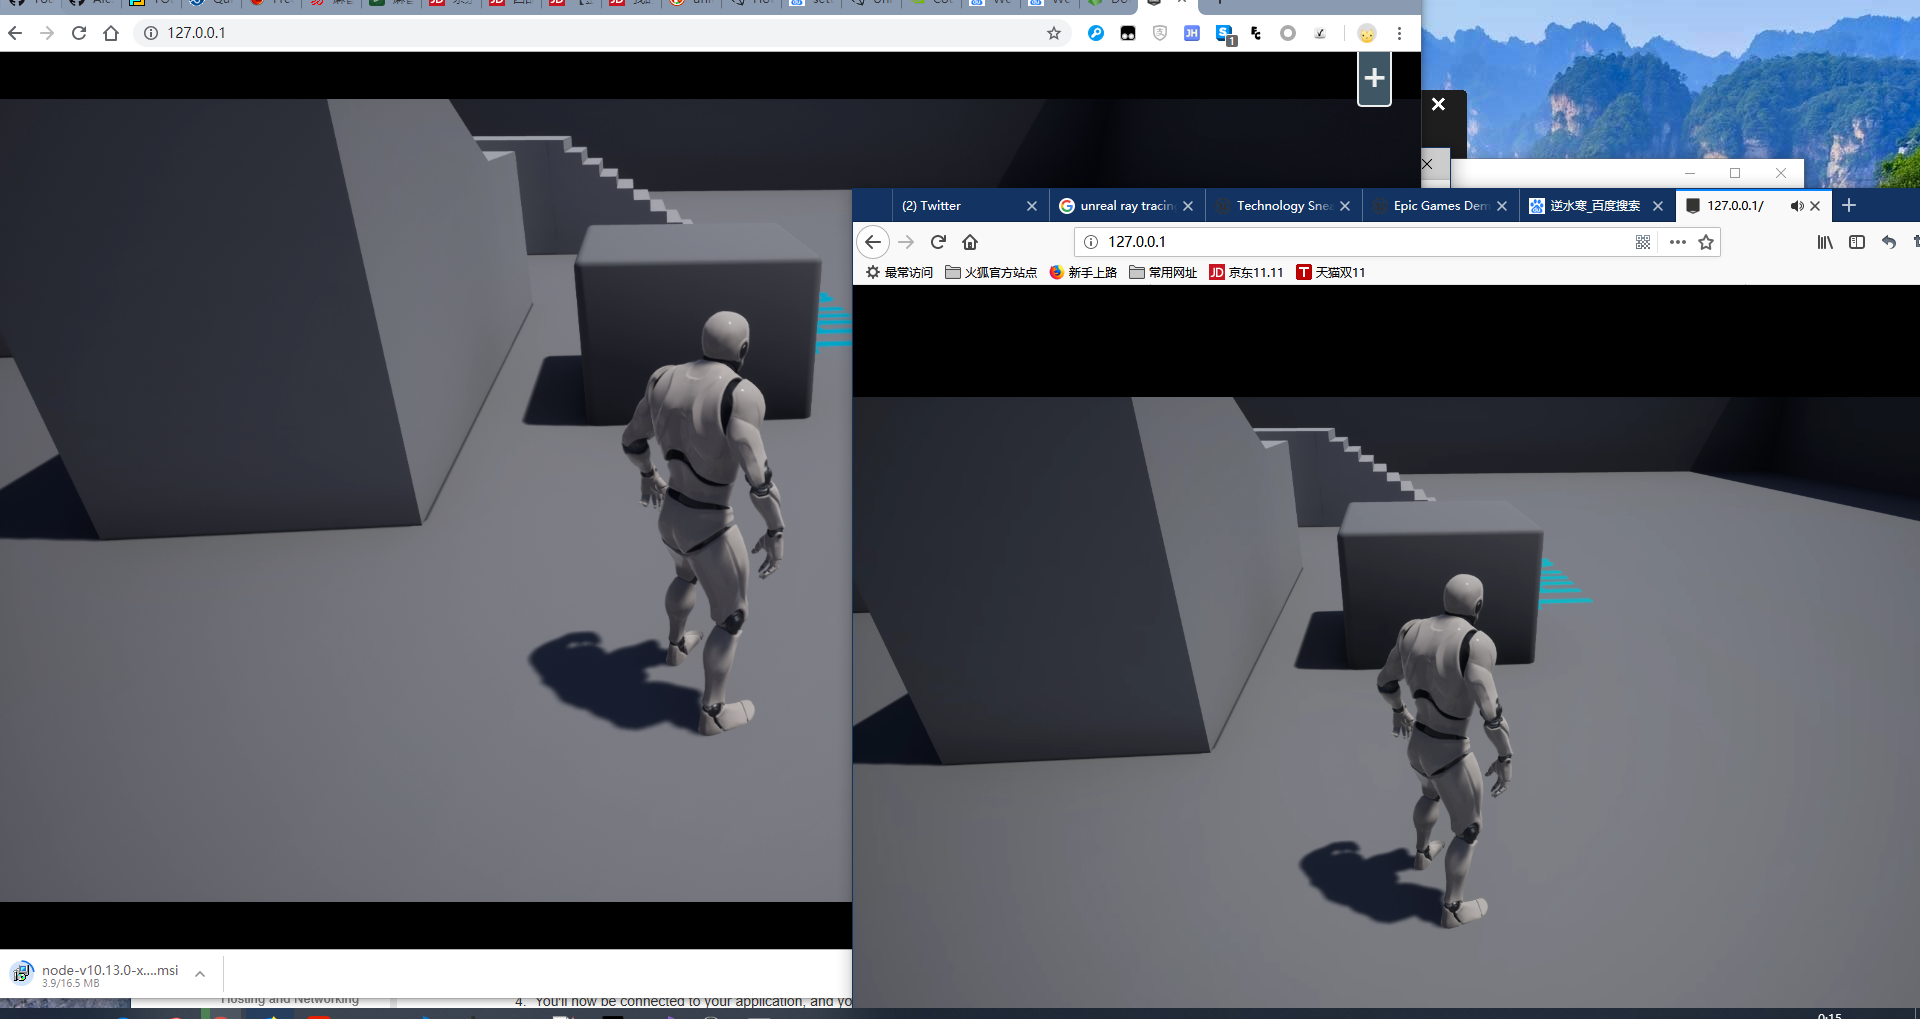The image size is (1920, 1019).
Task: Switch to the Epic Games Demo tab
Action: 1438,206
